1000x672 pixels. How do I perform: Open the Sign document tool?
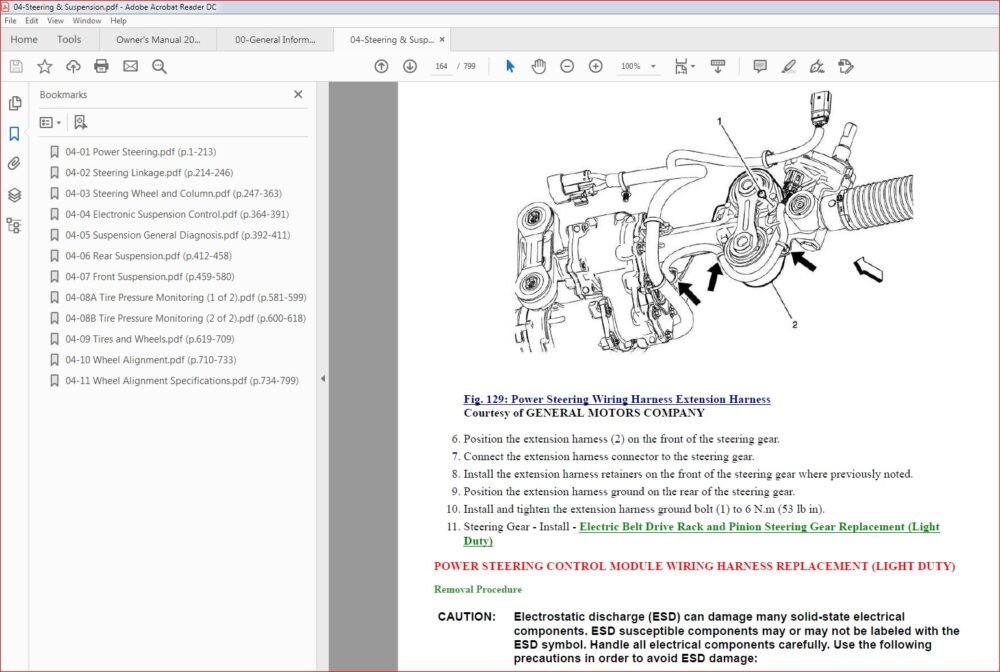(x=817, y=66)
